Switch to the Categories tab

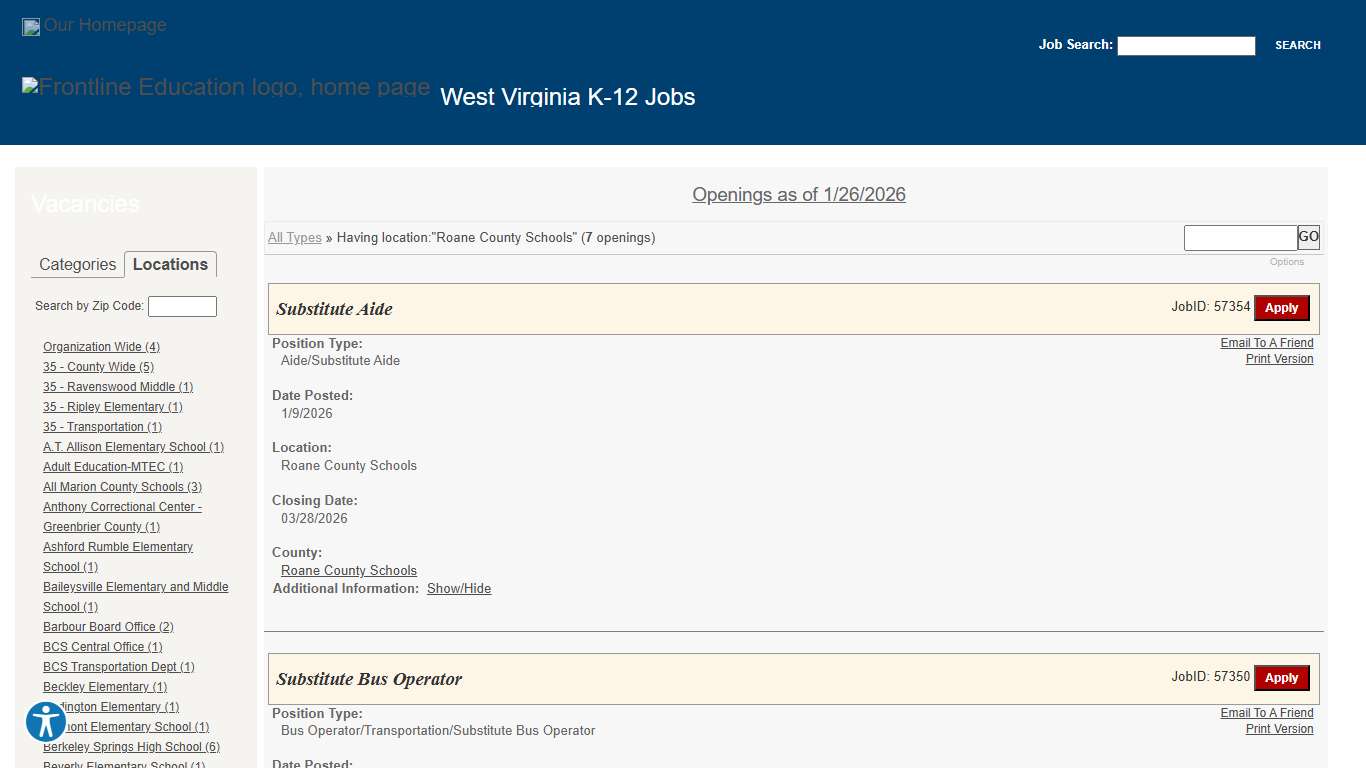click(x=77, y=264)
